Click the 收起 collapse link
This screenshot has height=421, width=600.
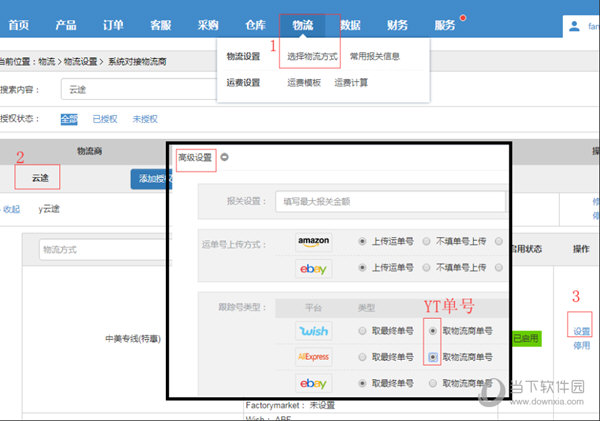11,209
